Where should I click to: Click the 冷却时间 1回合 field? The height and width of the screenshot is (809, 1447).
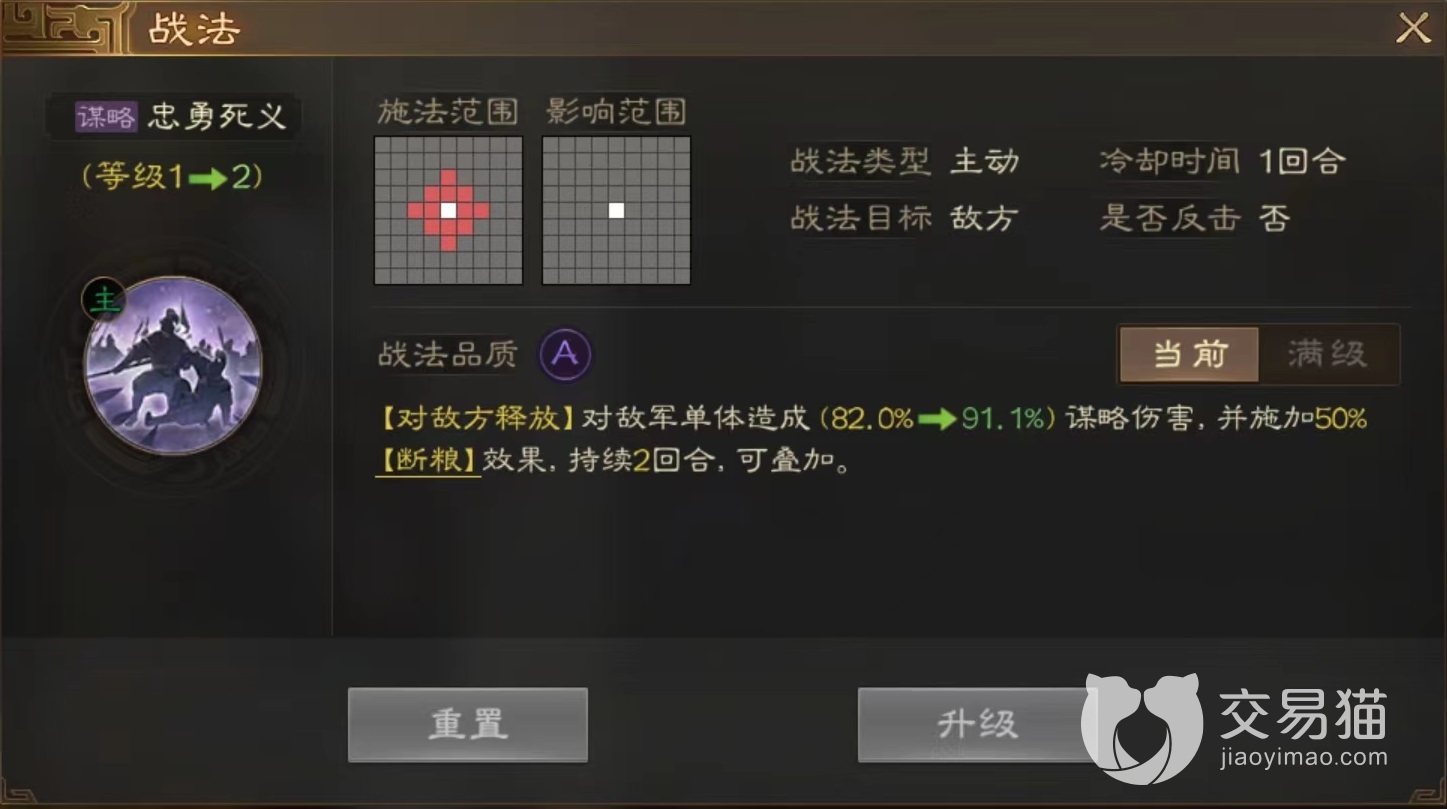pos(1223,161)
